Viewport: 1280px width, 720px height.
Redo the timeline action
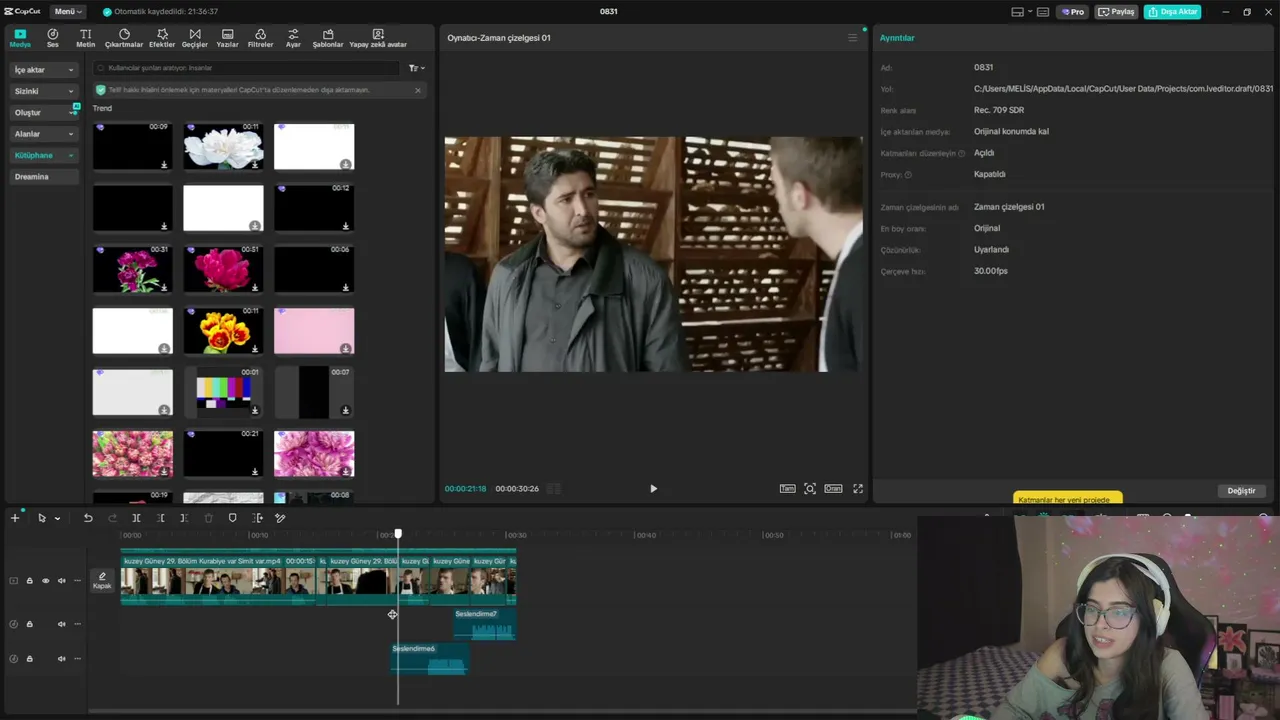click(x=112, y=518)
